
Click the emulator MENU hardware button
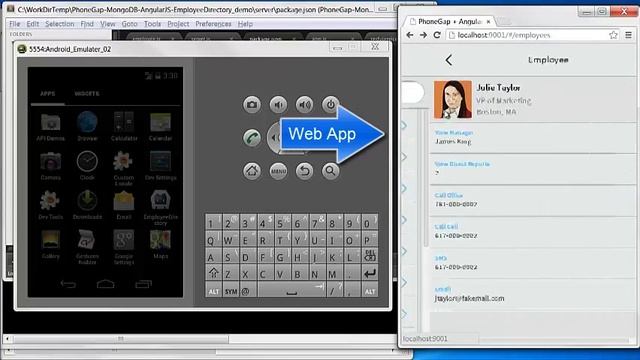pos(278,171)
